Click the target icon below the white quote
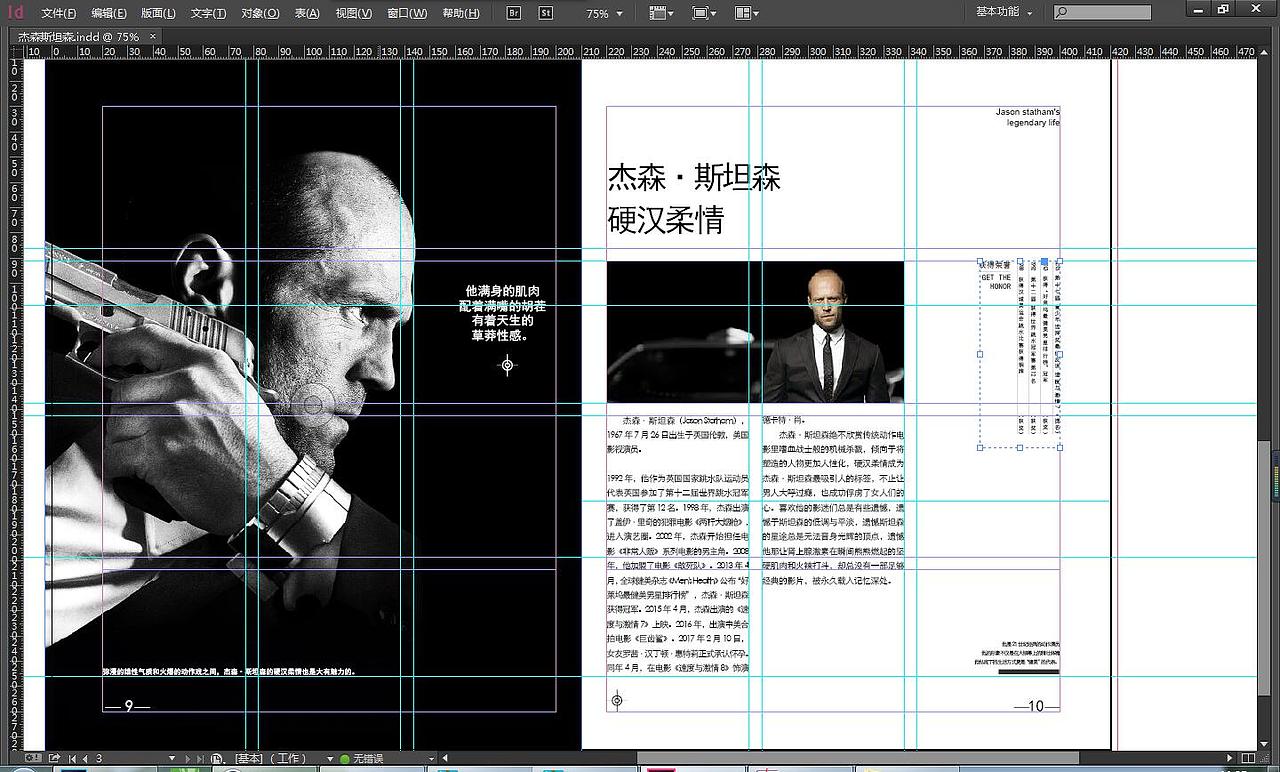 click(507, 365)
